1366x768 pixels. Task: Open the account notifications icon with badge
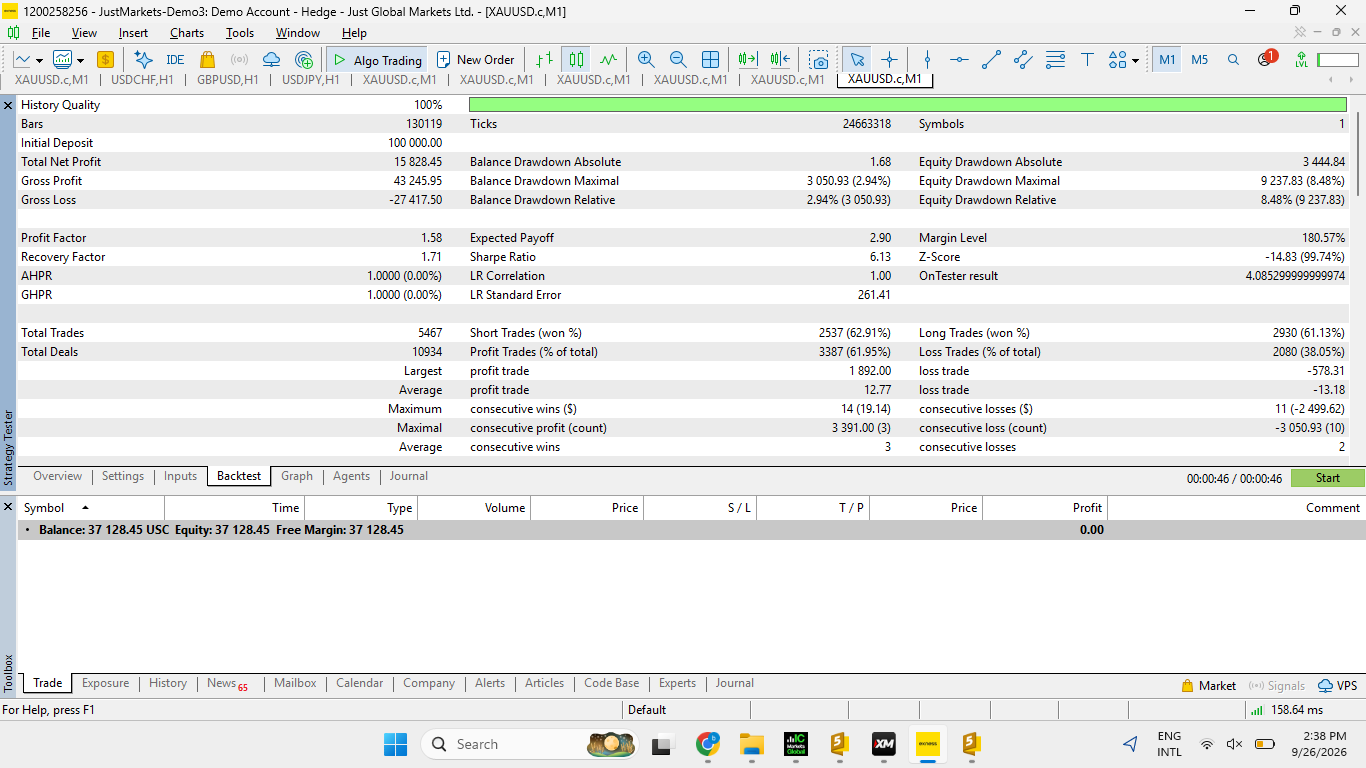click(1266, 58)
